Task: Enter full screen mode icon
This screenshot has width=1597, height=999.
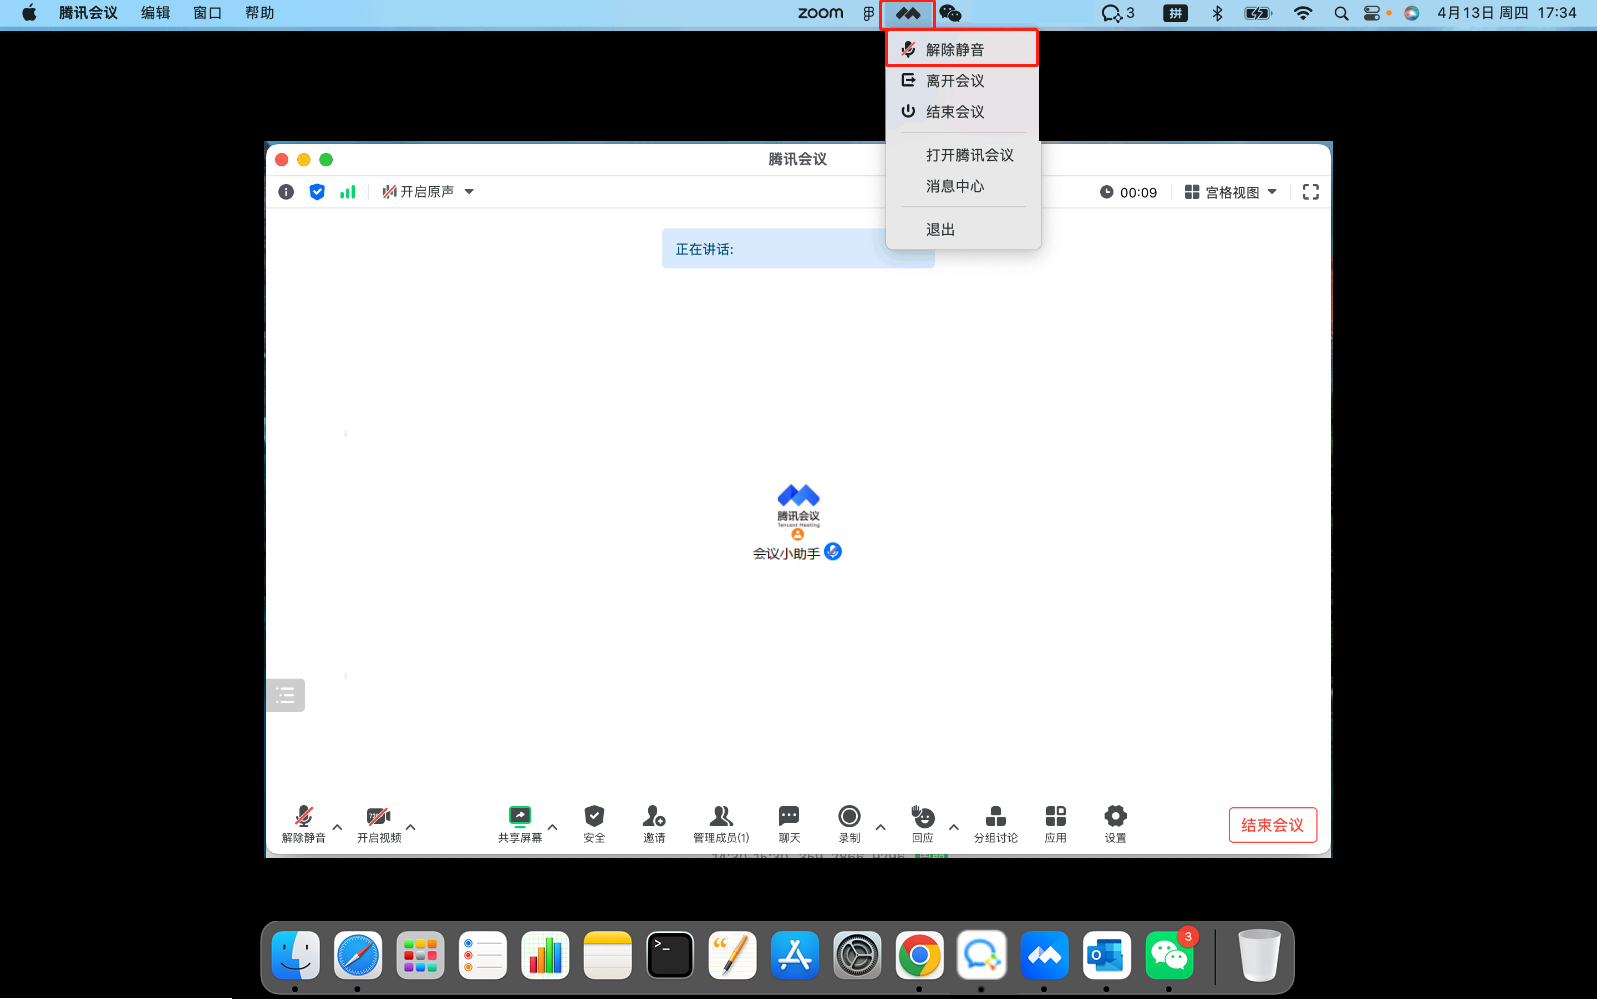Action: pyautogui.click(x=1311, y=192)
